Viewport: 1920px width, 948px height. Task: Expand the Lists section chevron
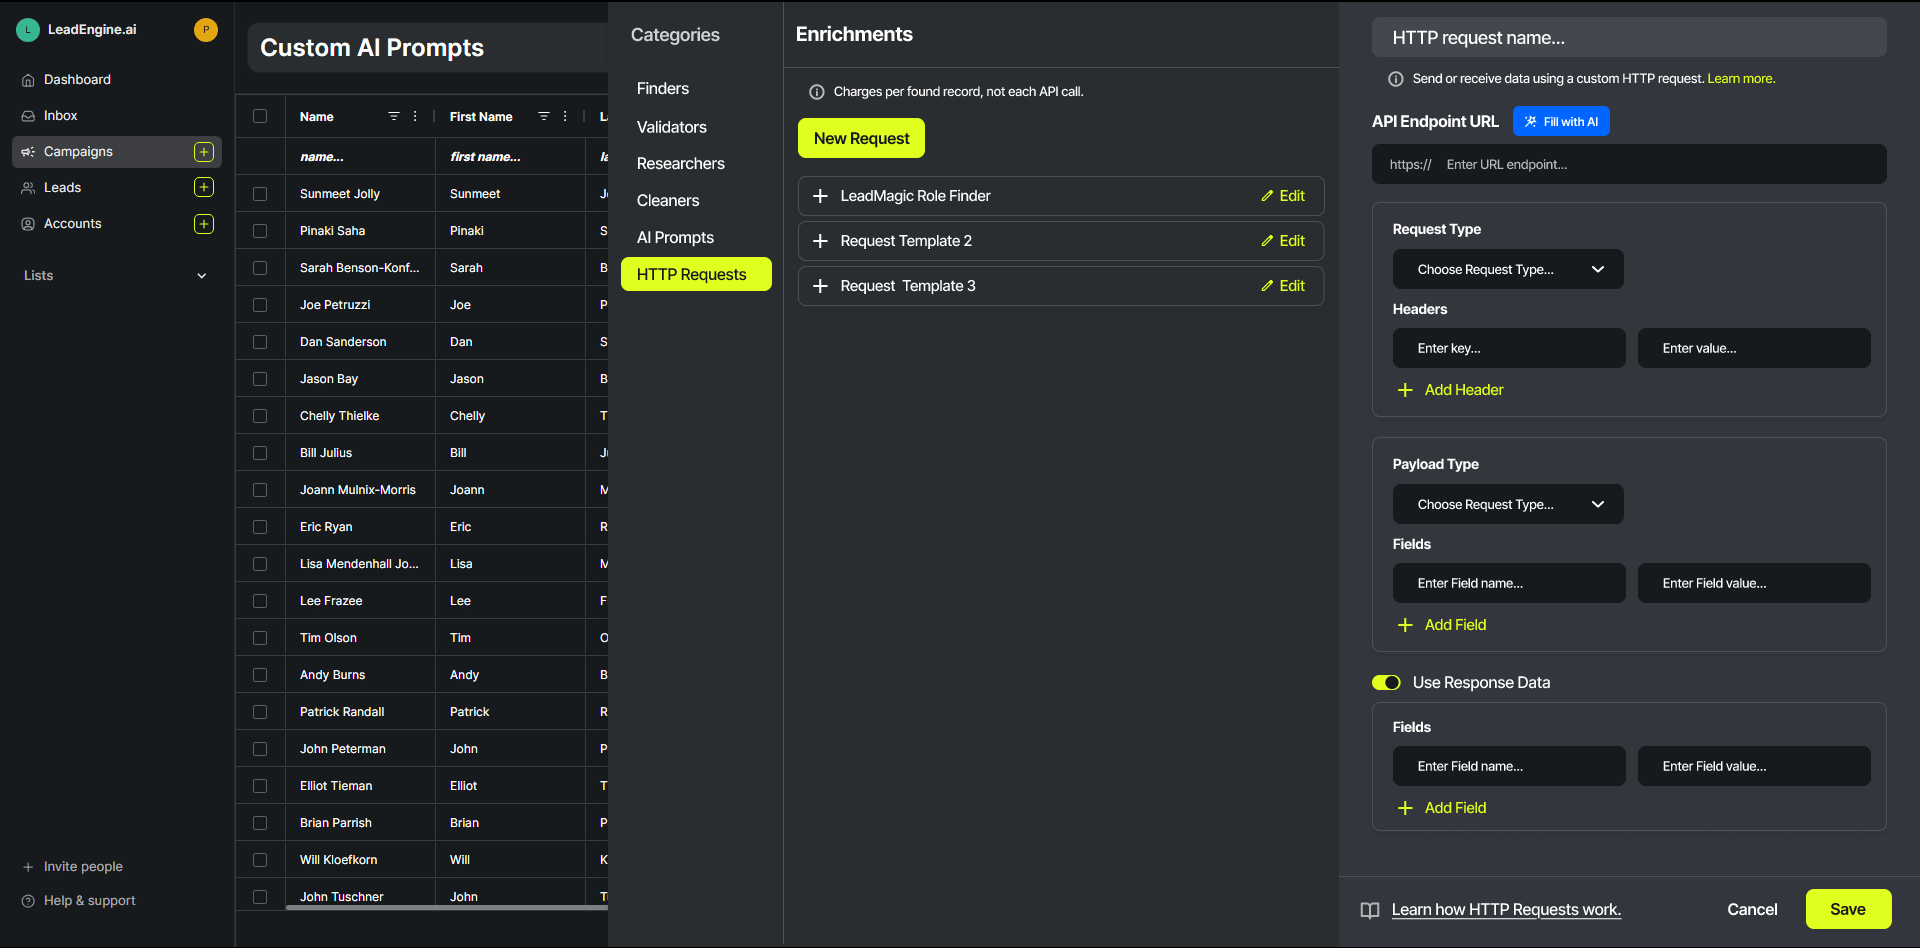point(202,276)
